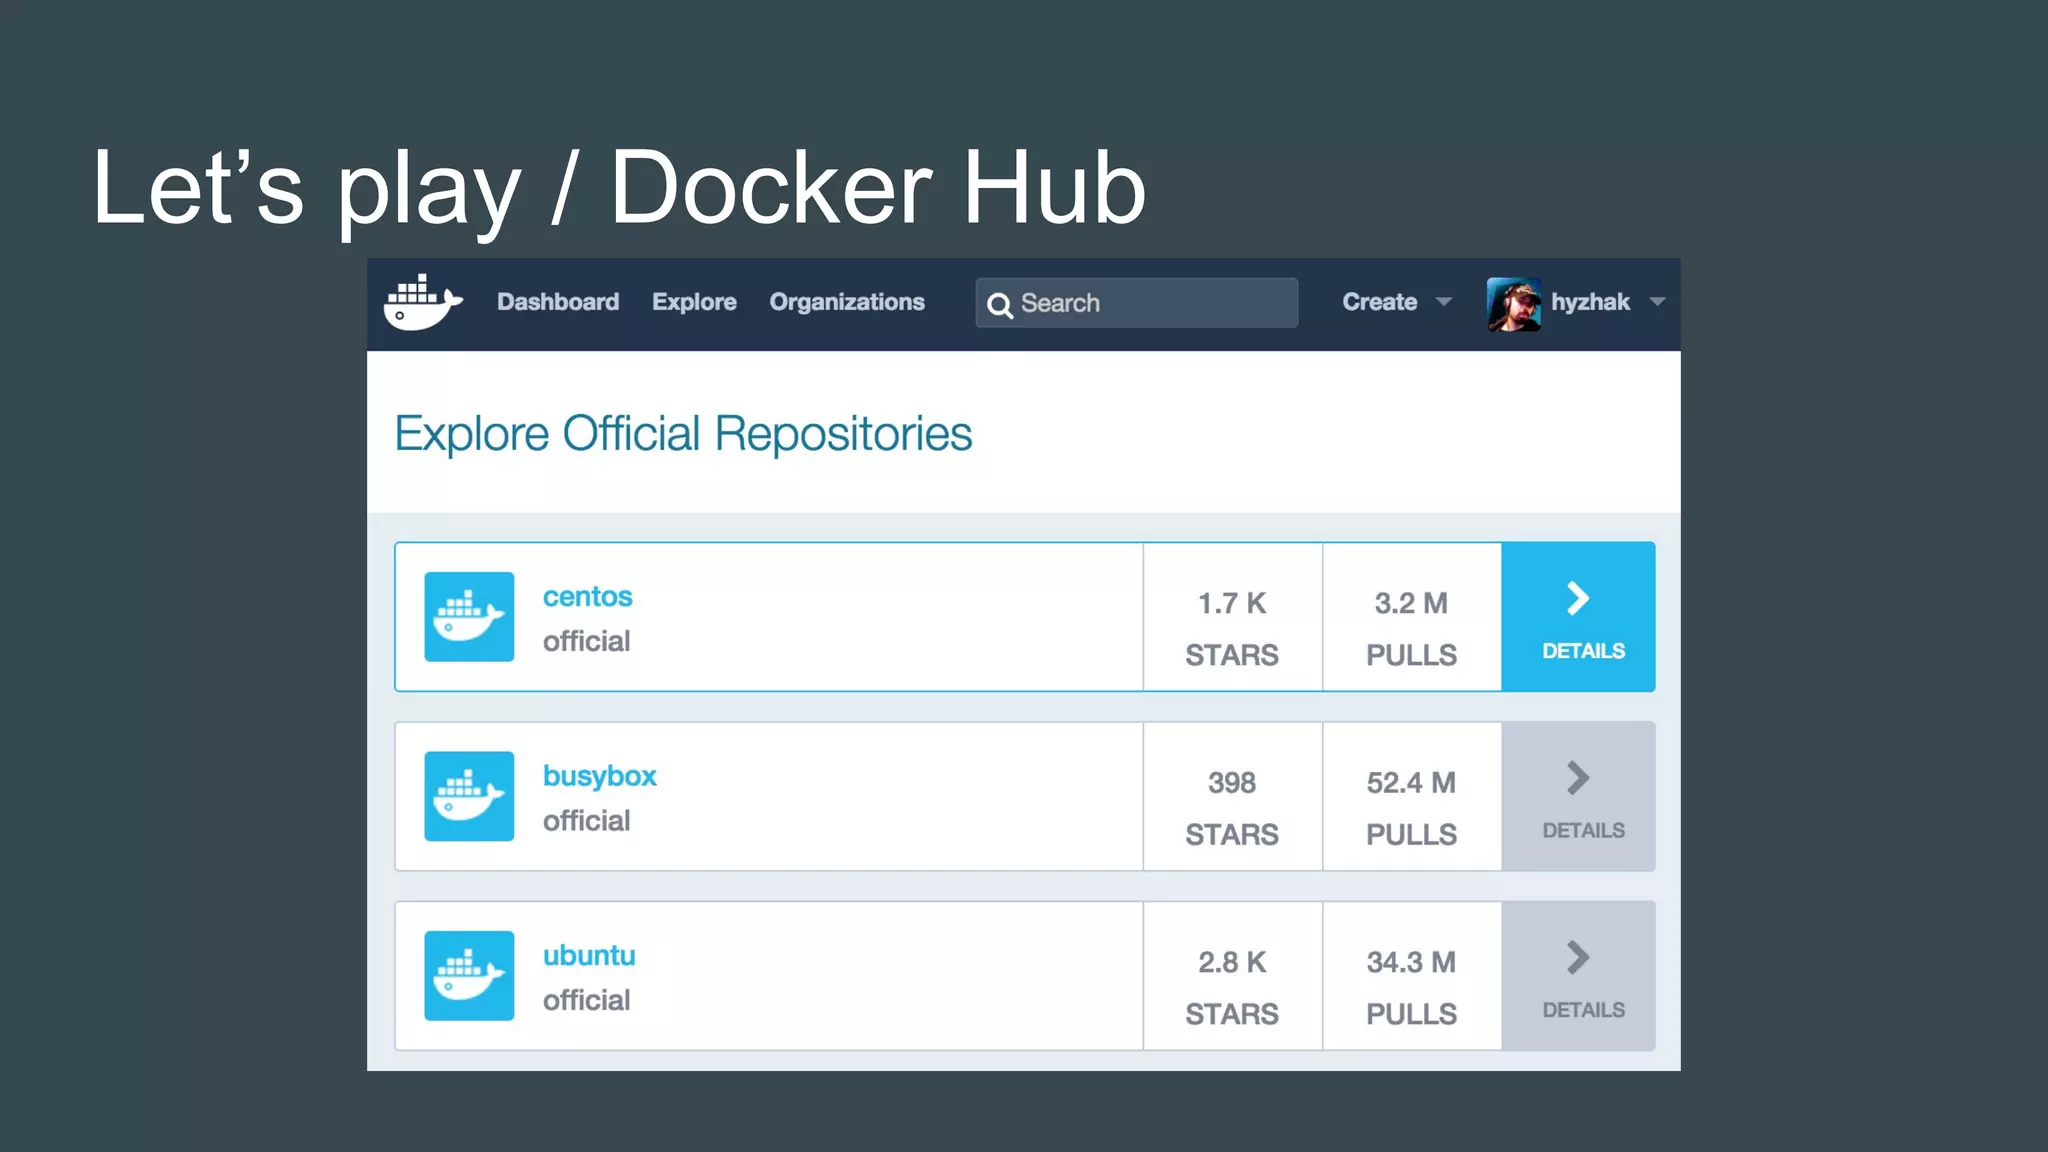Go to the Explore page
This screenshot has width=2048, height=1152.
click(x=694, y=302)
